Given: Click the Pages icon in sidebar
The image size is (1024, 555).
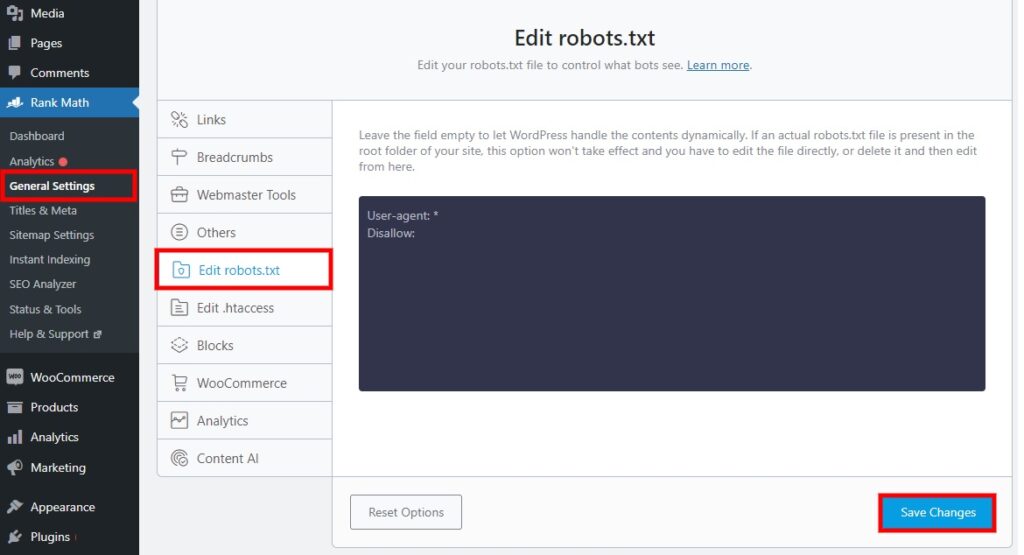Looking at the screenshot, I should [14, 43].
